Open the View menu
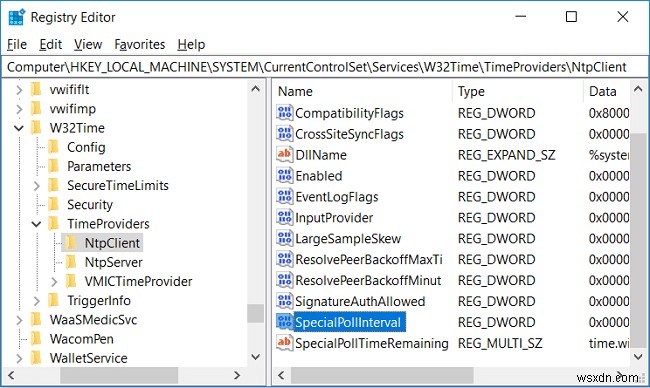The image size is (650, 388). [x=88, y=44]
